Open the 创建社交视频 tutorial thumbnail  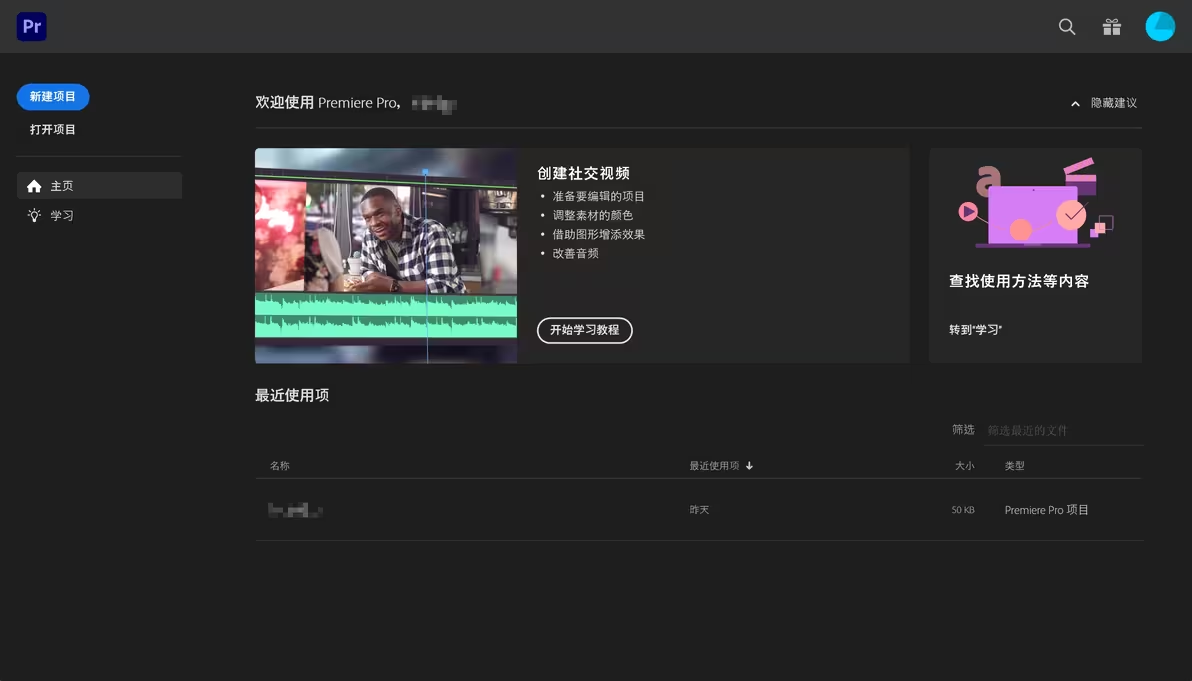[386, 256]
